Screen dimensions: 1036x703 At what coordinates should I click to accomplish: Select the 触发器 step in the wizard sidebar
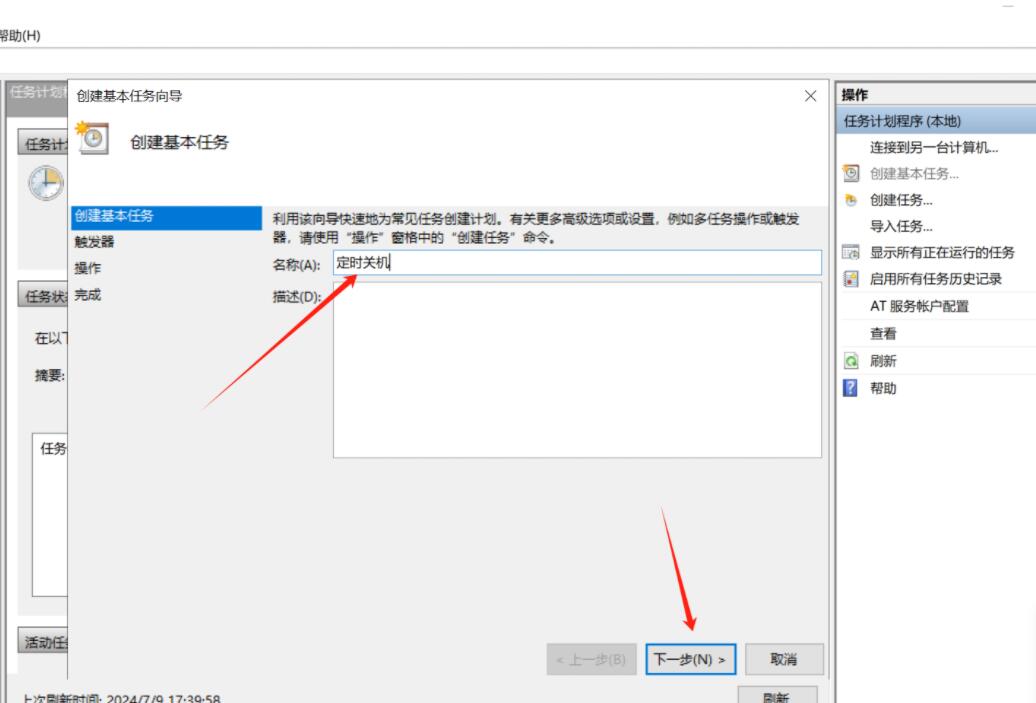point(95,242)
